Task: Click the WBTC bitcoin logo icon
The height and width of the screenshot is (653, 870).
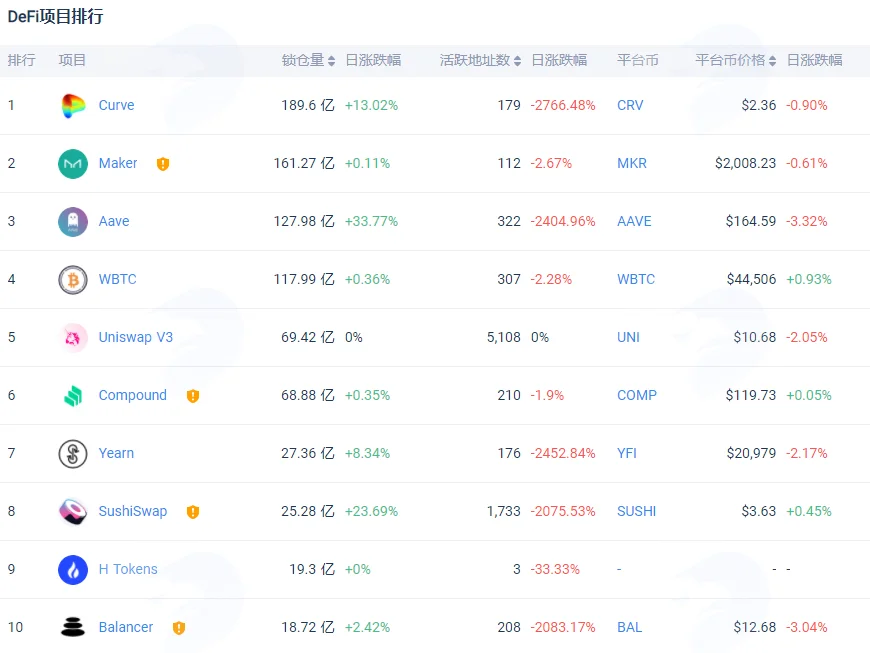Action: (x=73, y=280)
